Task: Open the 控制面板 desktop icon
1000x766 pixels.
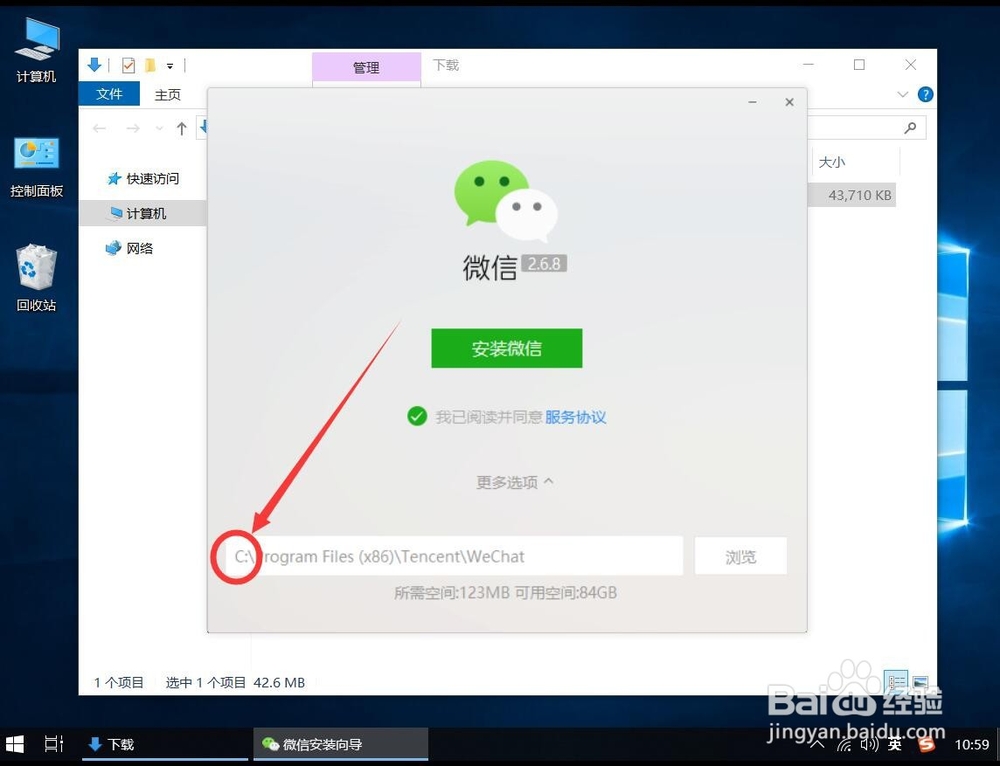Action: click(36, 167)
